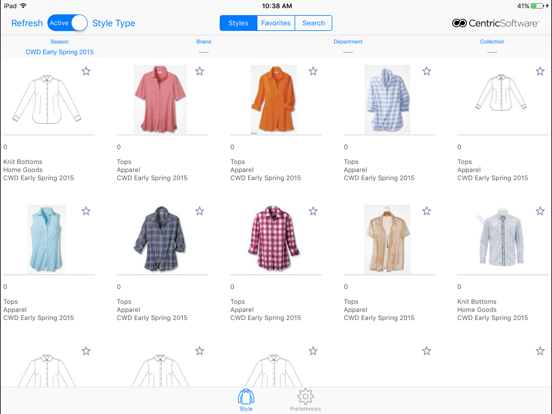
Task: Star the orange tunic shirt style
Action: point(313,71)
